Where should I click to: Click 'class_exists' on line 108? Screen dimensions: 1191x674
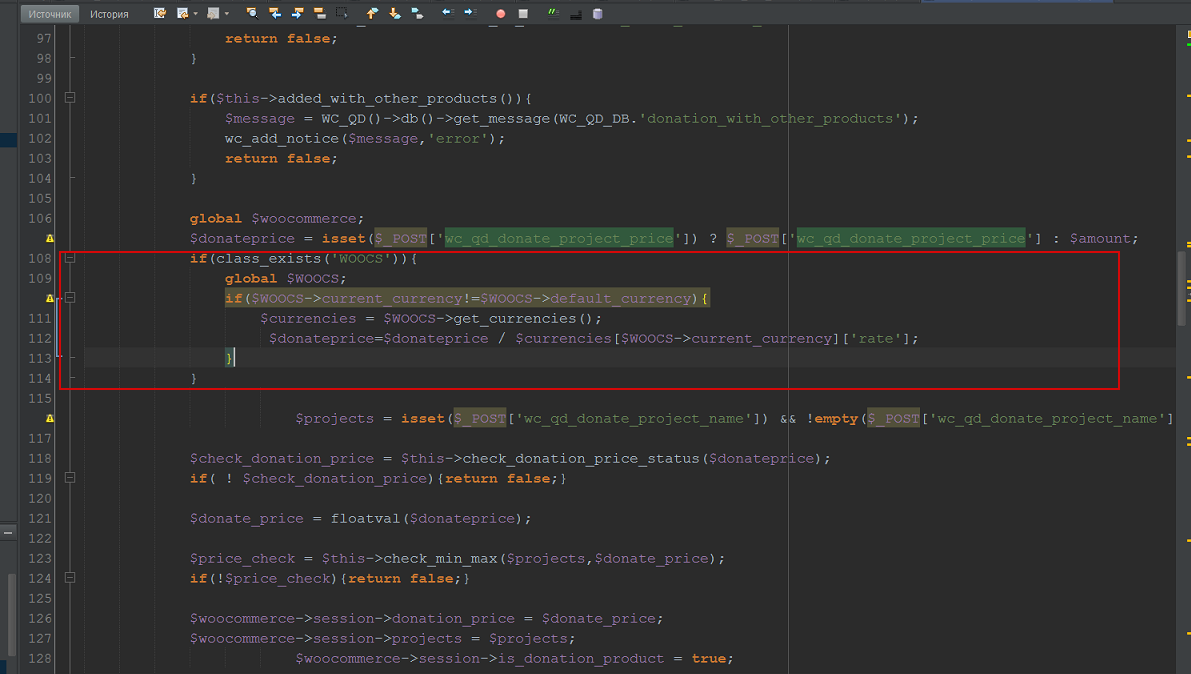coord(269,259)
